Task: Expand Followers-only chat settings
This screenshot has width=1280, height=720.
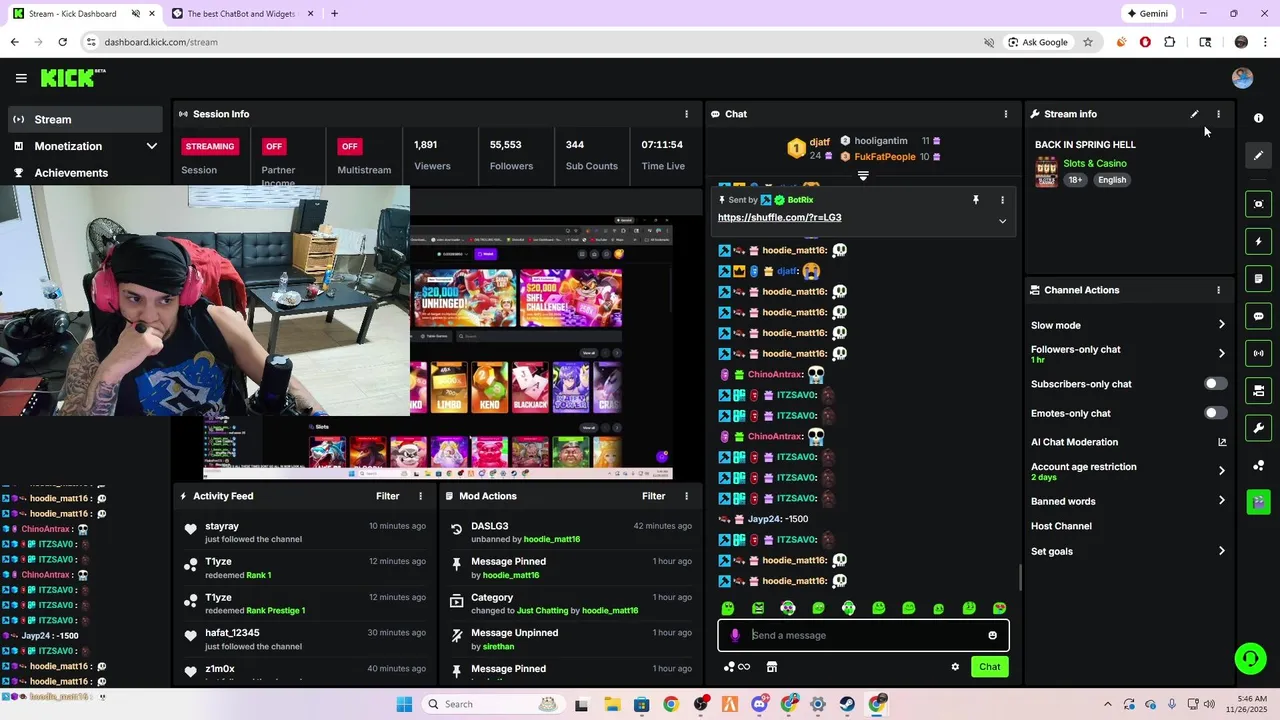Action: pyautogui.click(x=1221, y=353)
